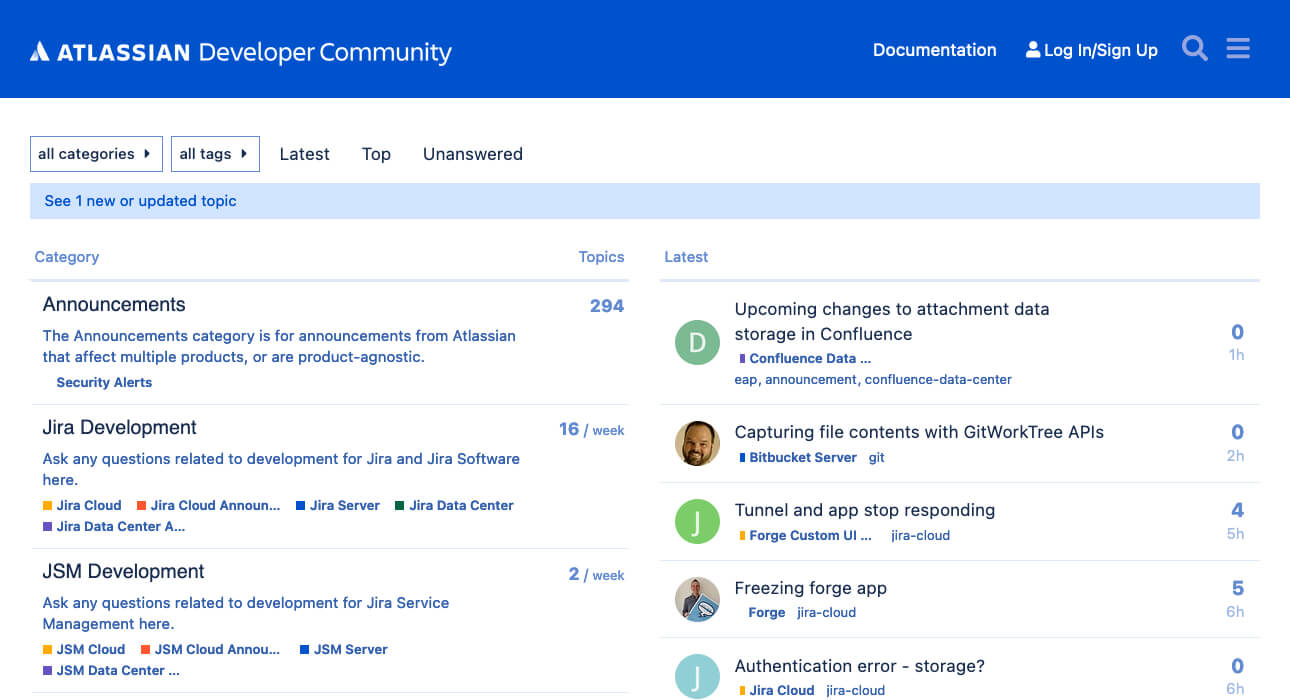The width and height of the screenshot is (1290, 700).
Task: Click the person icon beside Log In/Sign Up
Action: click(x=1031, y=48)
